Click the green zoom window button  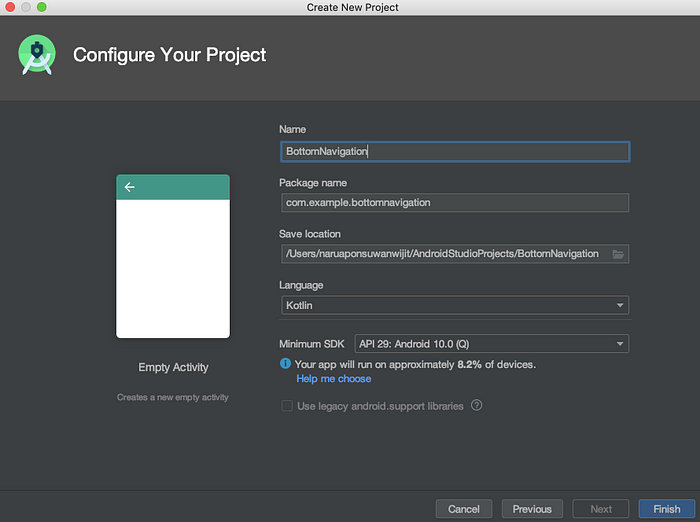click(x=42, y=7)
